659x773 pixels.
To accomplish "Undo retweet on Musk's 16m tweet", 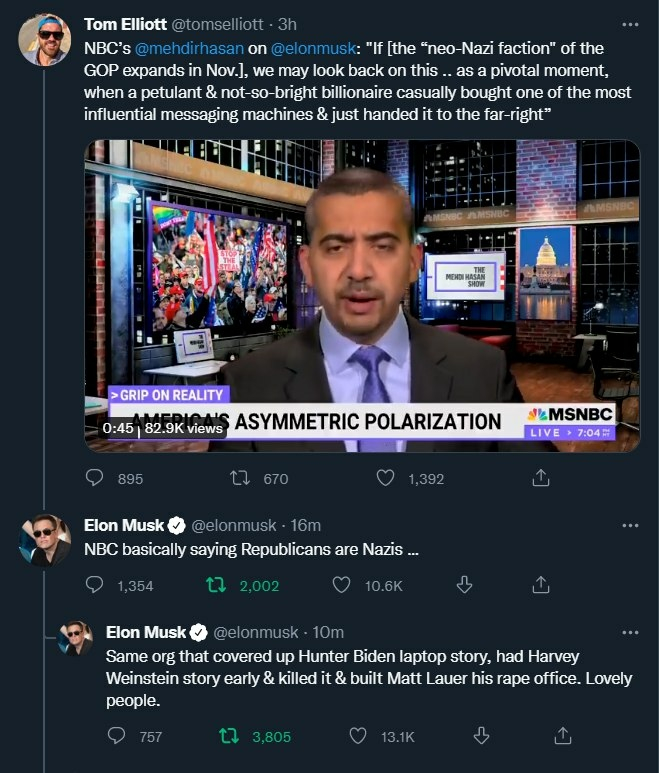I will [216, 585].
